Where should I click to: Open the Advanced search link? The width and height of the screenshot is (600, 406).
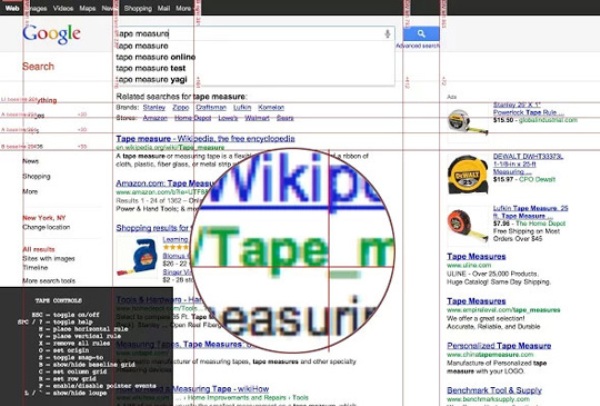(416, 46)
